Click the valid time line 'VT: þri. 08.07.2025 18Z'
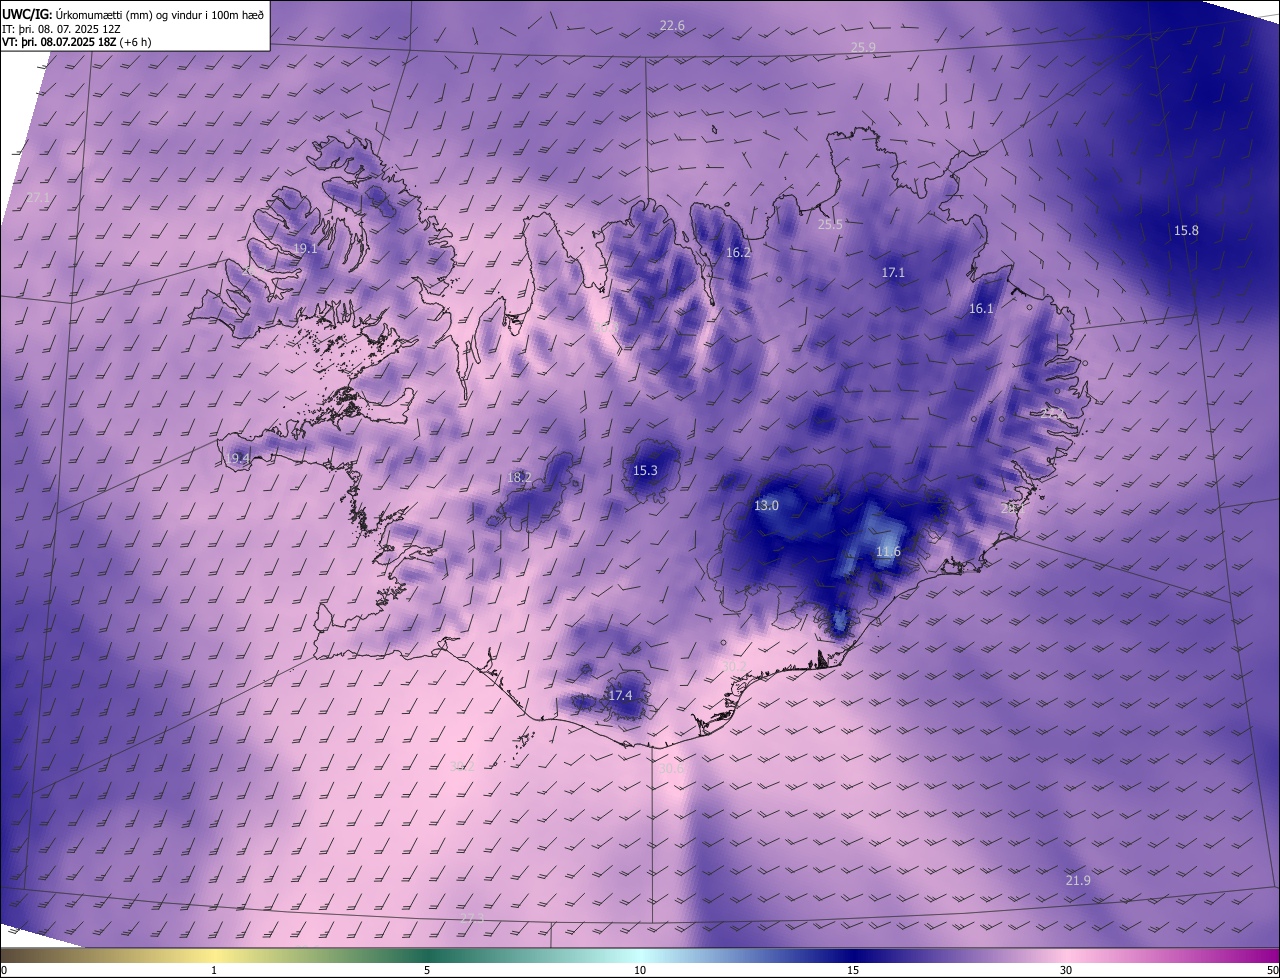Viewport: 1280px width, 978px height. (58, 43)
